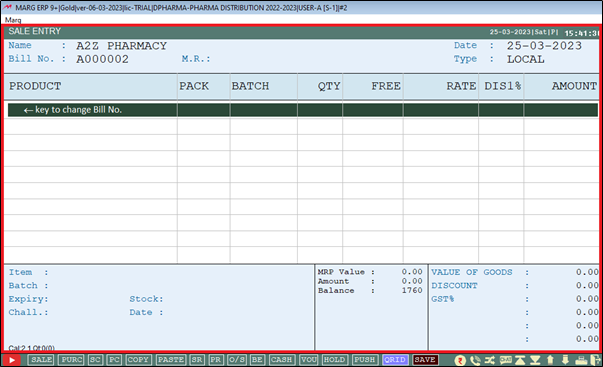
Task: Click the A2Z PHARMACY name field
Action: pos(121,46)
